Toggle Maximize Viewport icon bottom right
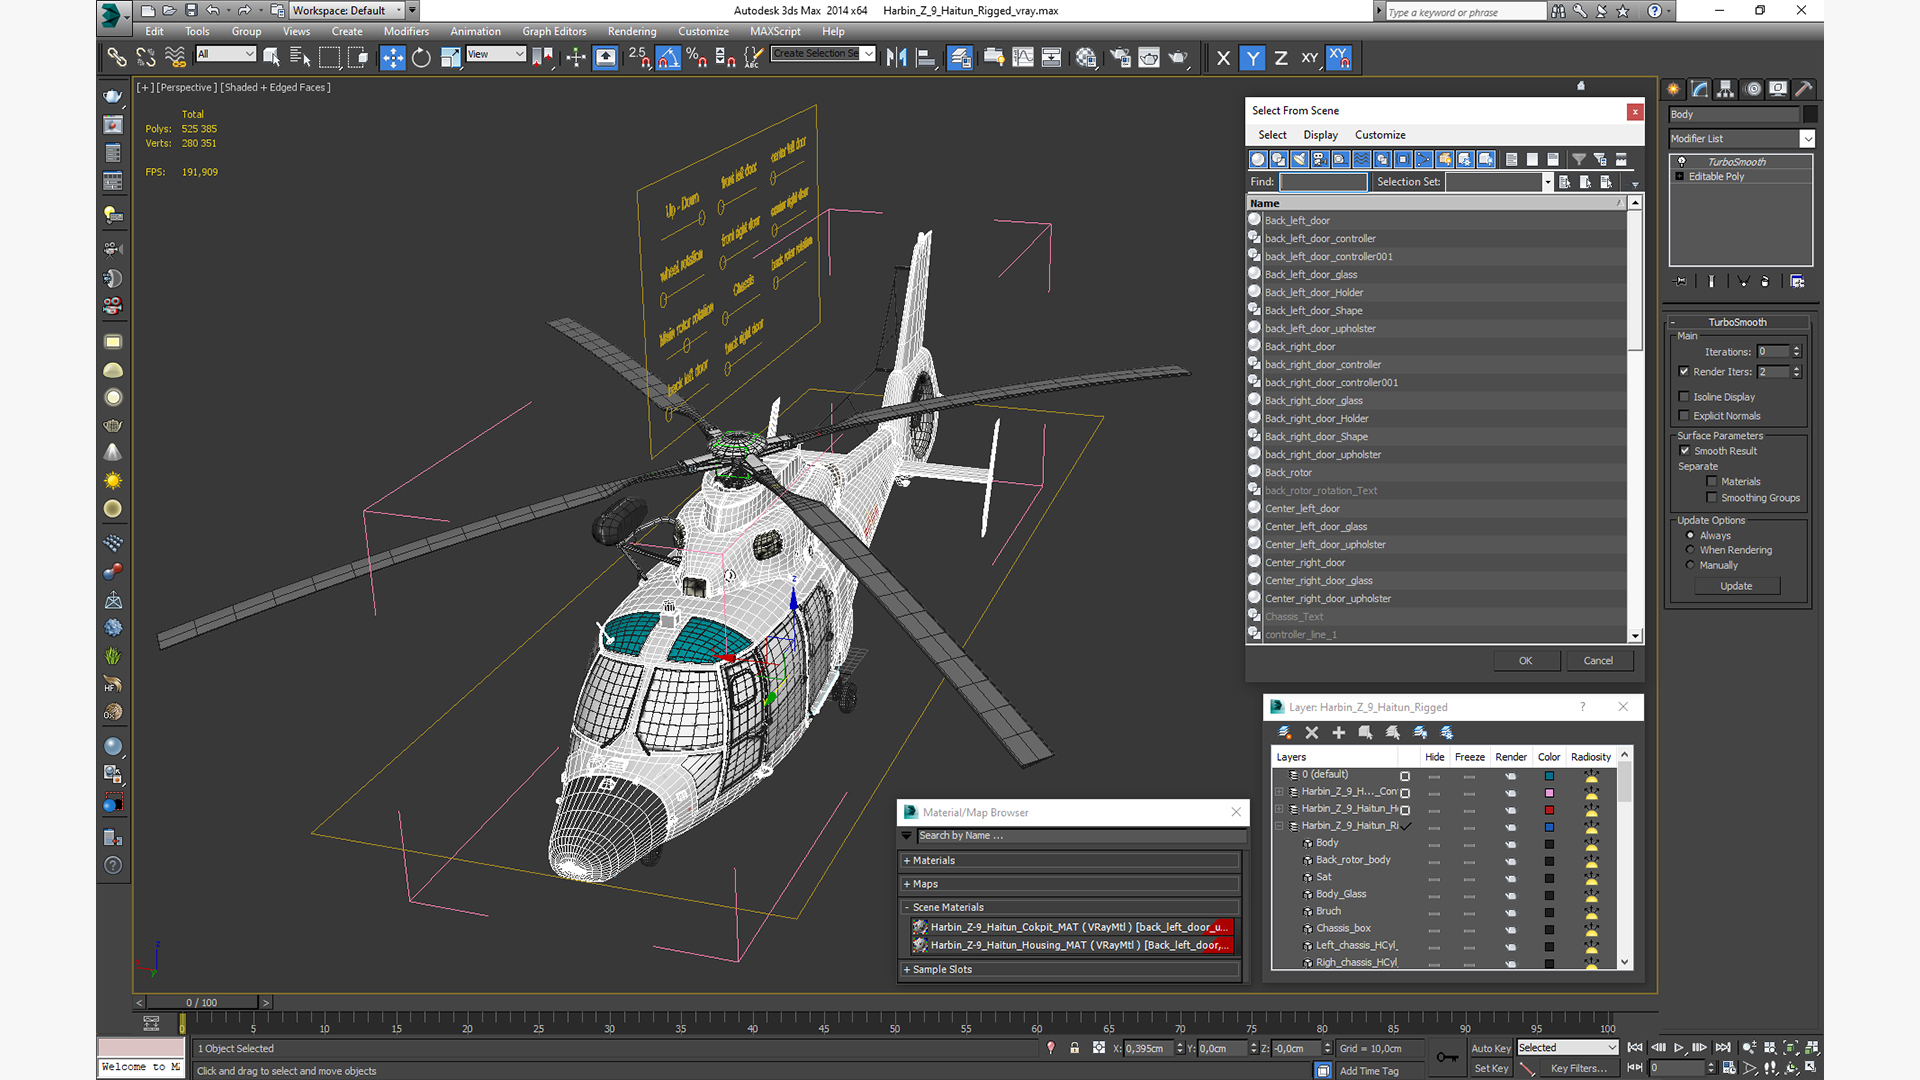 (1811, 1068)
